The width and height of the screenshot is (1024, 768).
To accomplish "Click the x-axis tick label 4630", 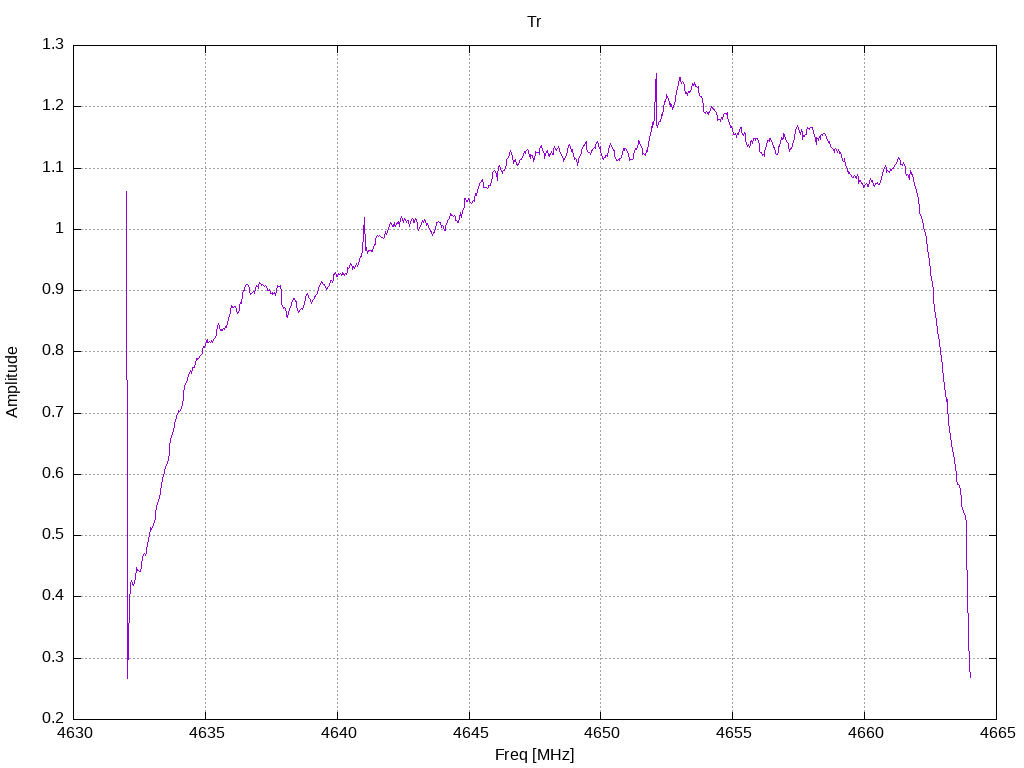I will click(74, 733).
